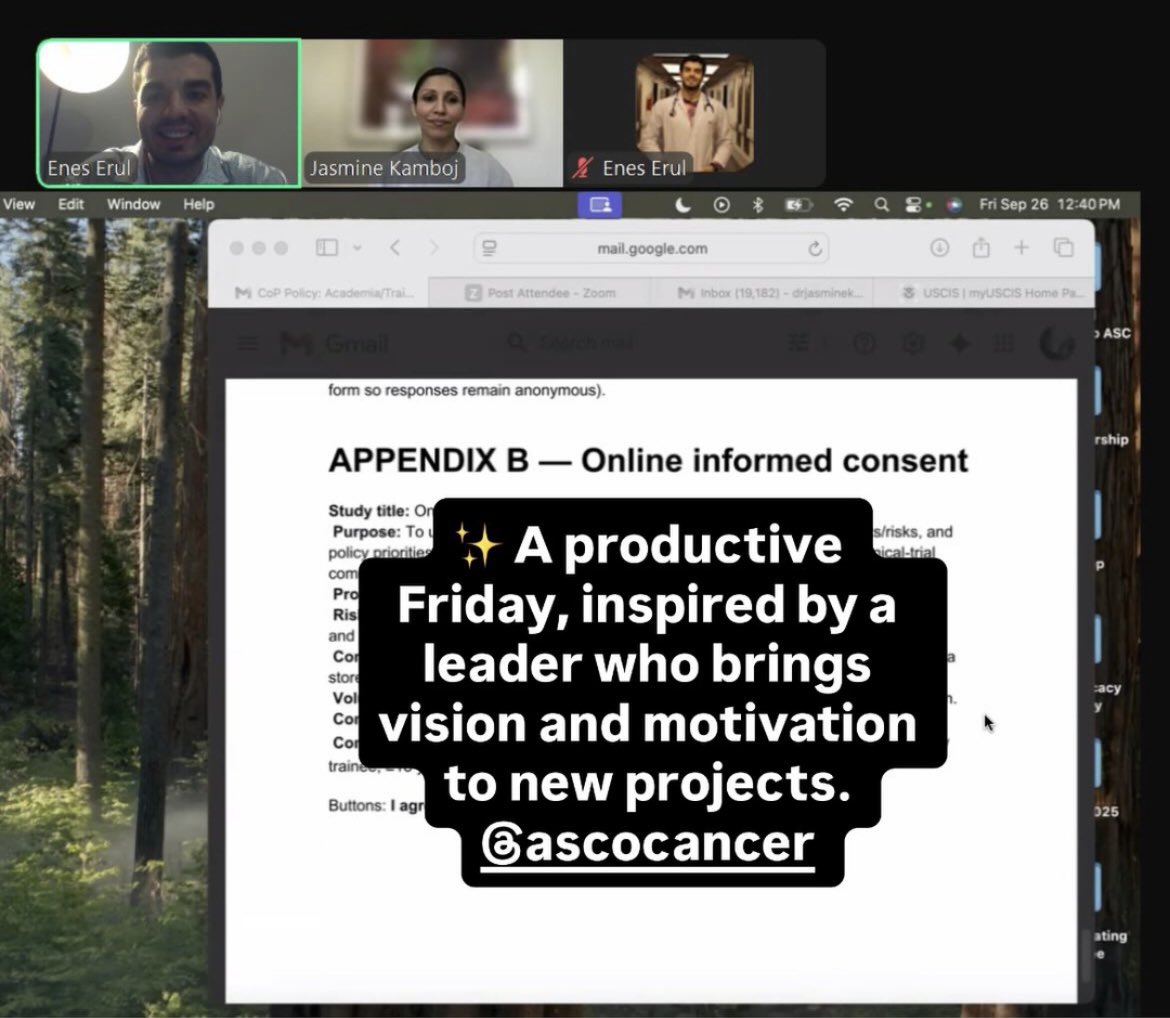Viewport: 1170px width, 1018px height.
Task: Select Enes Erul highlighted video tile
Action: pos(169,112)
